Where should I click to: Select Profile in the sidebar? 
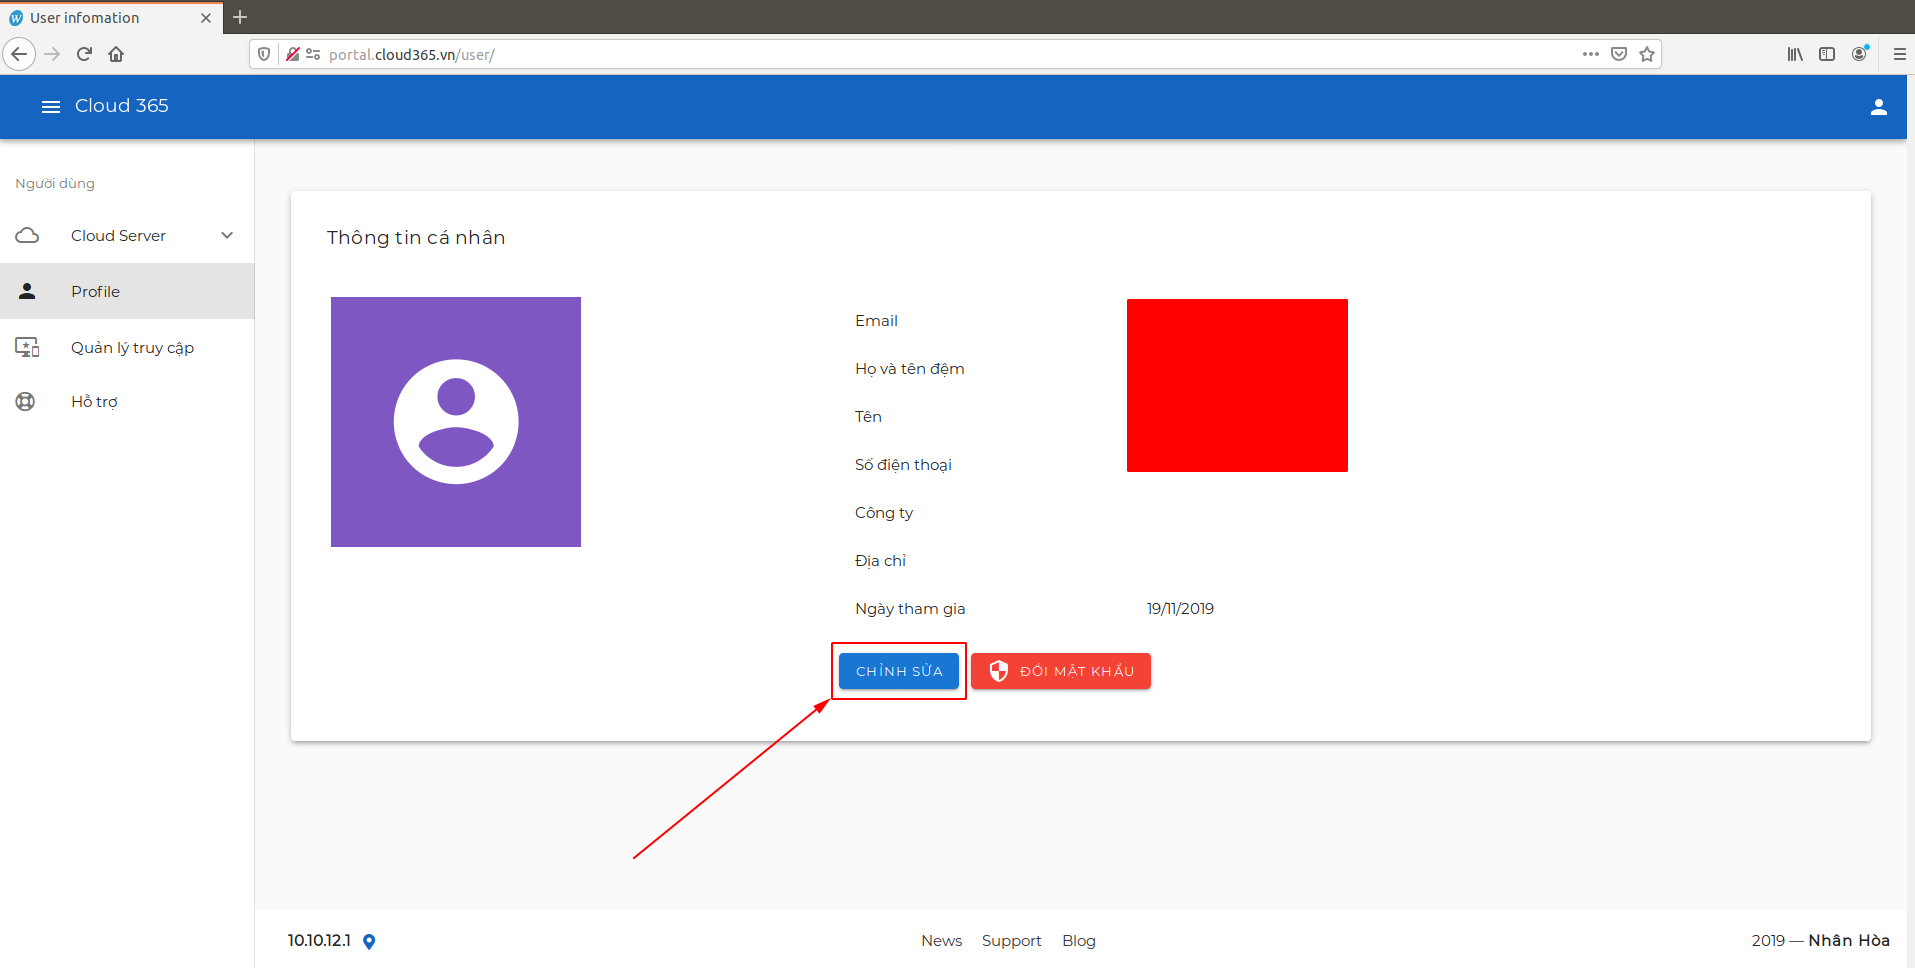point(127,291)
